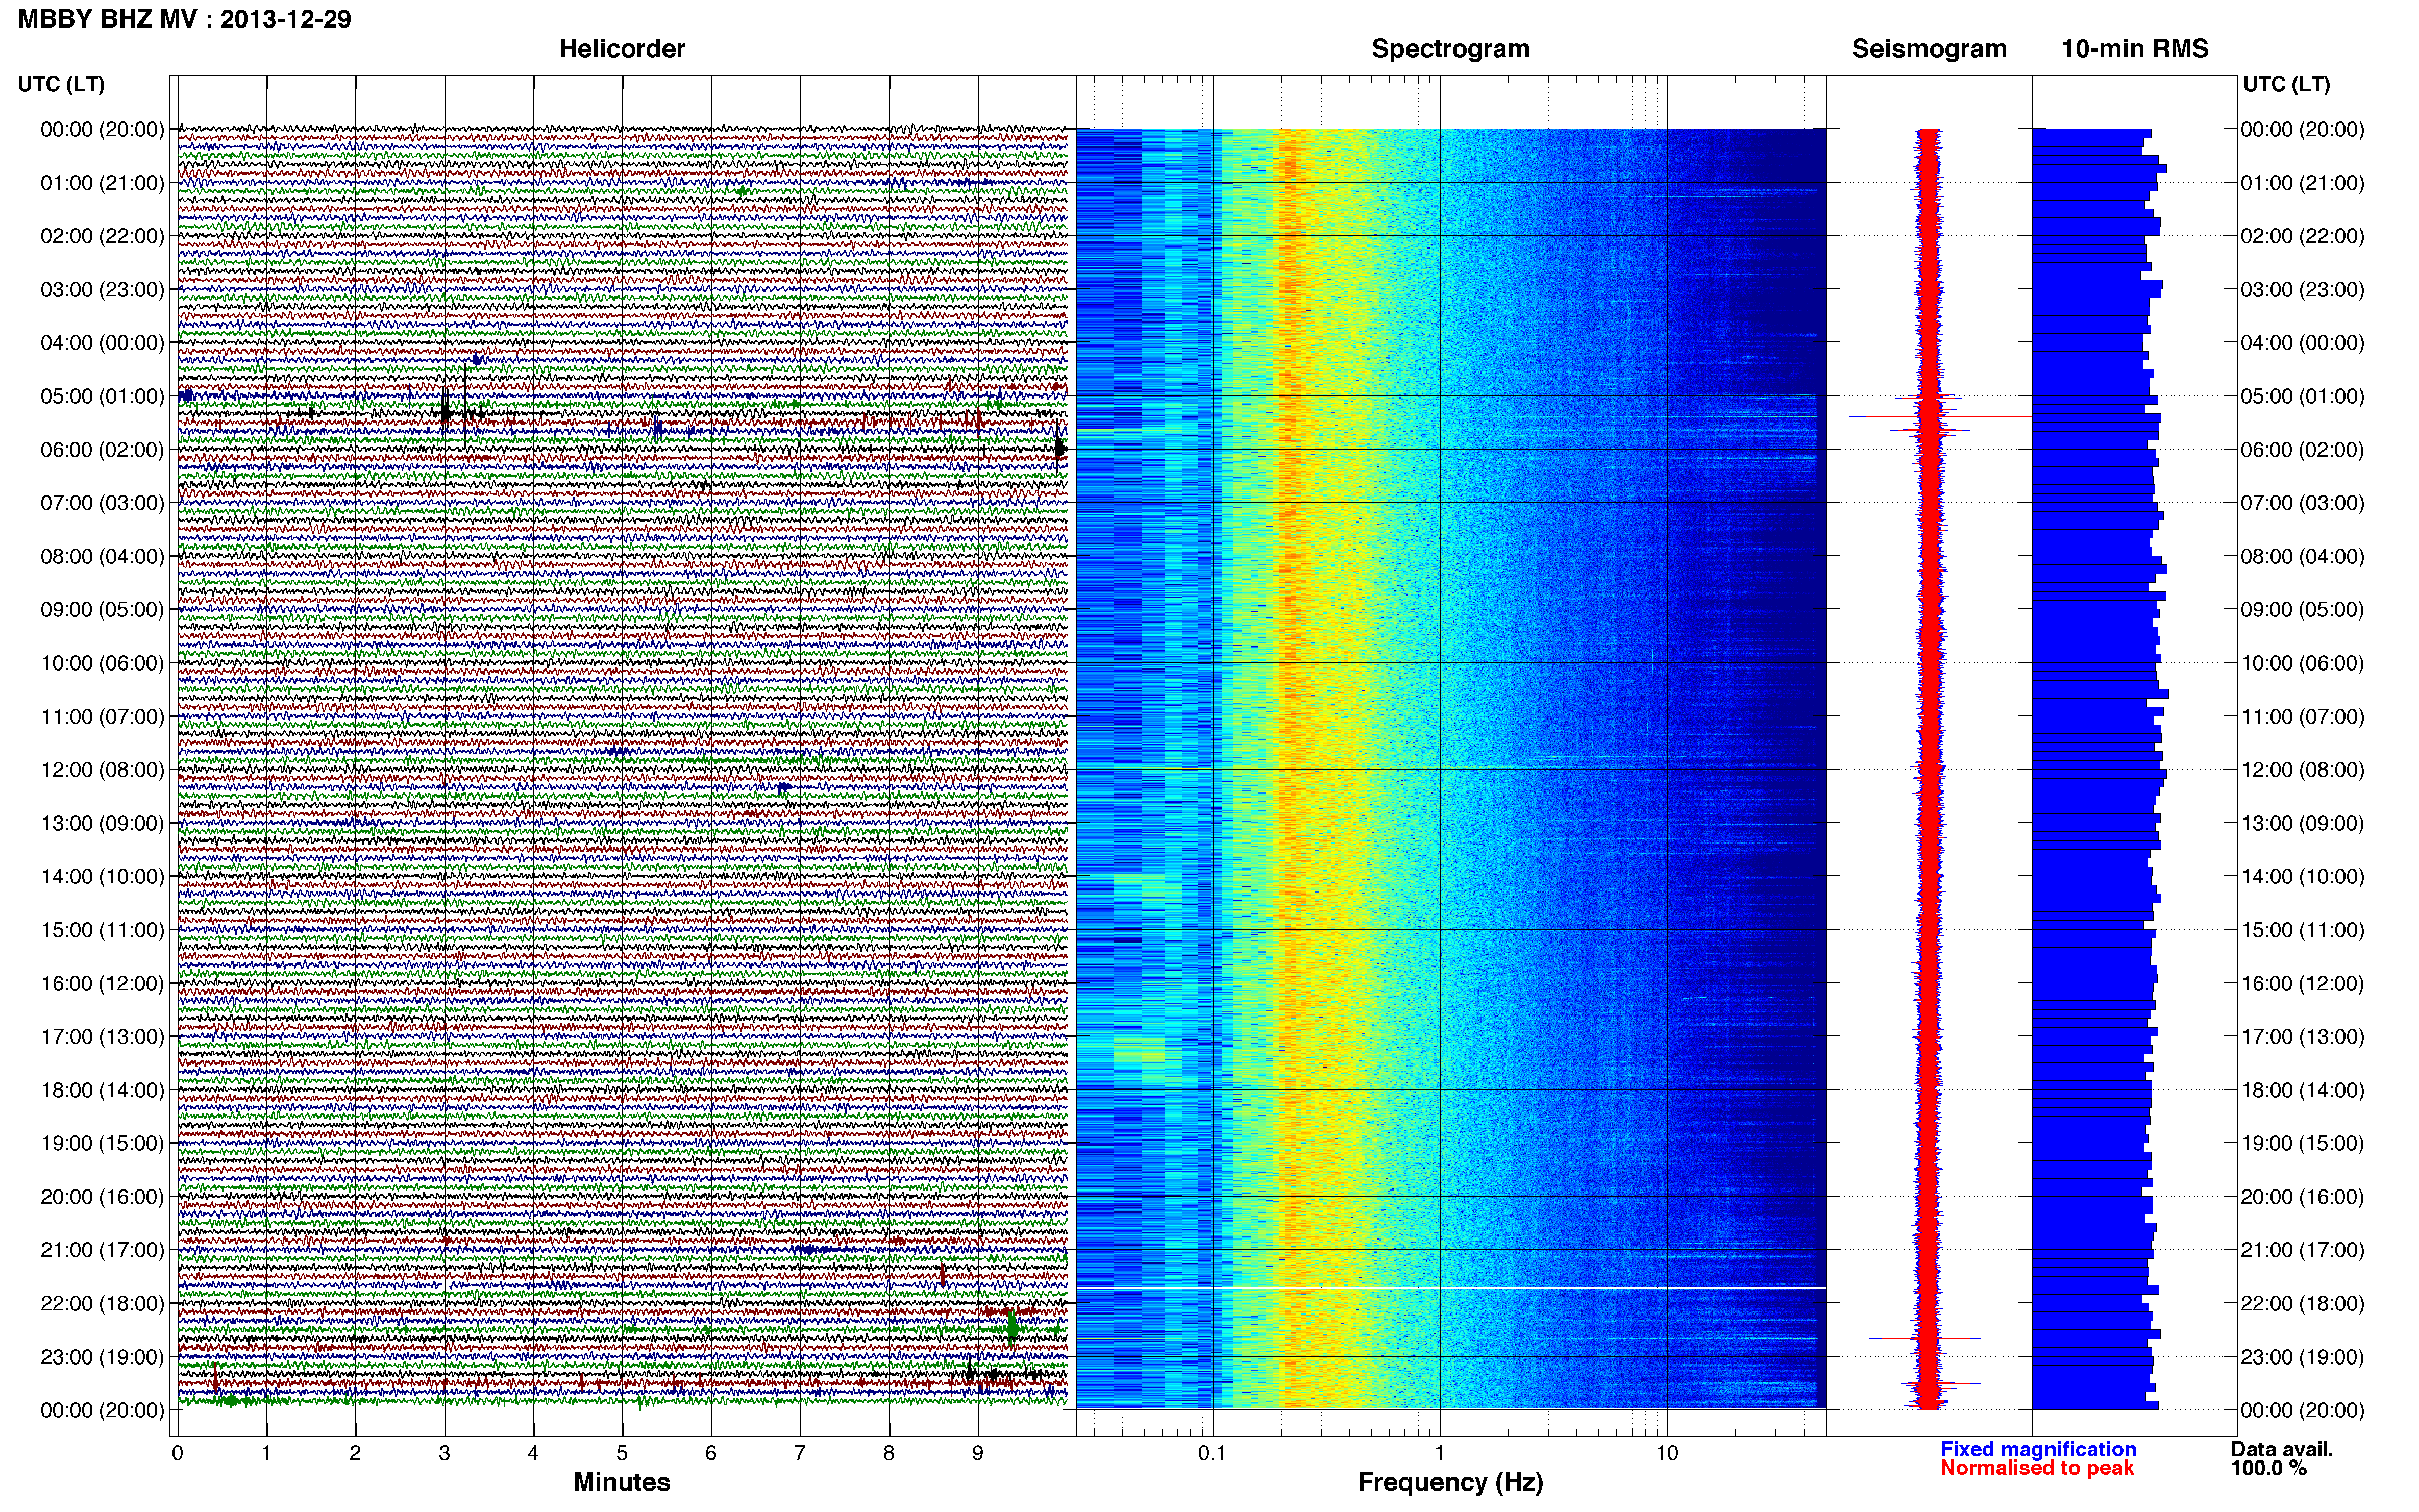Select the Helicorder panel heading
Viewport: 2419px width, 1512px height.
click(x=621, y=49)
